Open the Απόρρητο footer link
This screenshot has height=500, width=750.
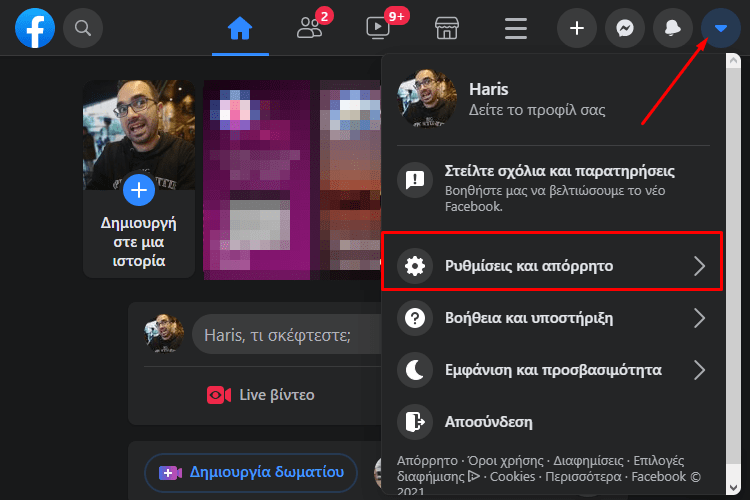pyautogui.click(x=427, y=461)
